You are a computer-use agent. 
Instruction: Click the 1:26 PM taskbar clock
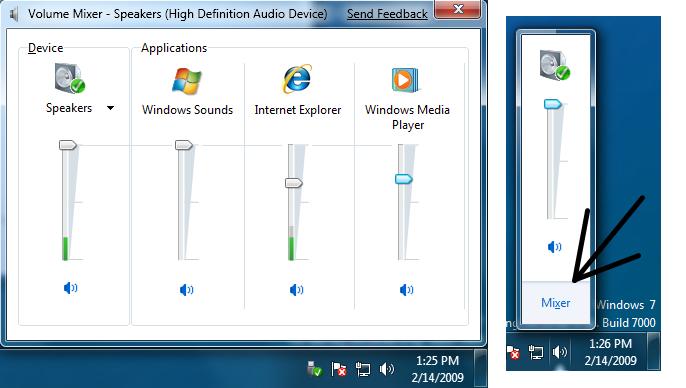610,352
